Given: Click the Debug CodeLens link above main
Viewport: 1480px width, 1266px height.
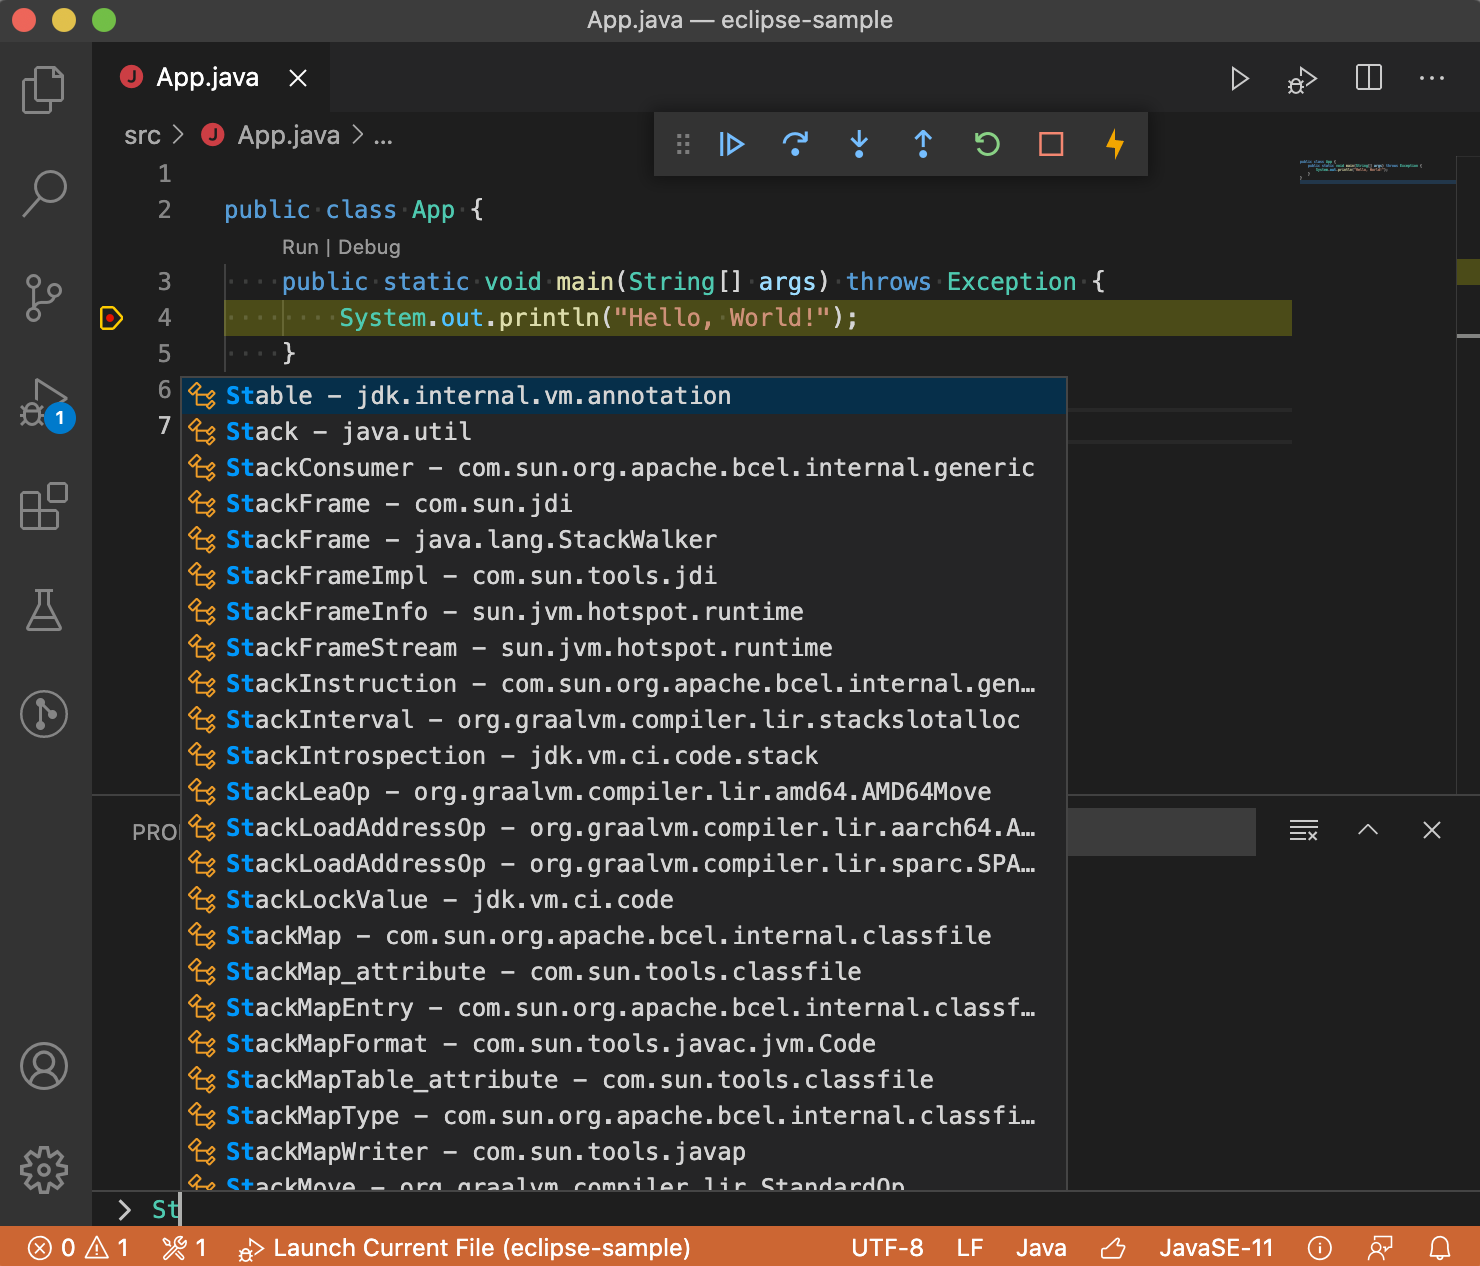Looking at the screenshot, I should [x=369, y=247].
